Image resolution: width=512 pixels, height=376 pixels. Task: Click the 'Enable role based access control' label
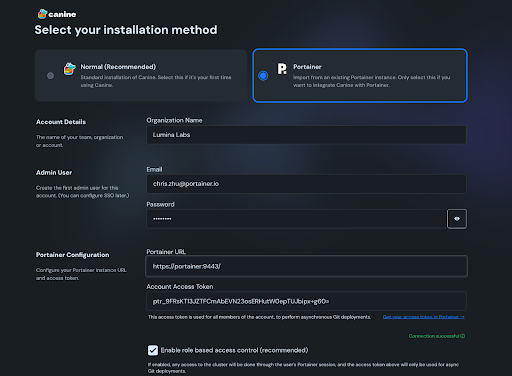point(234,350)
